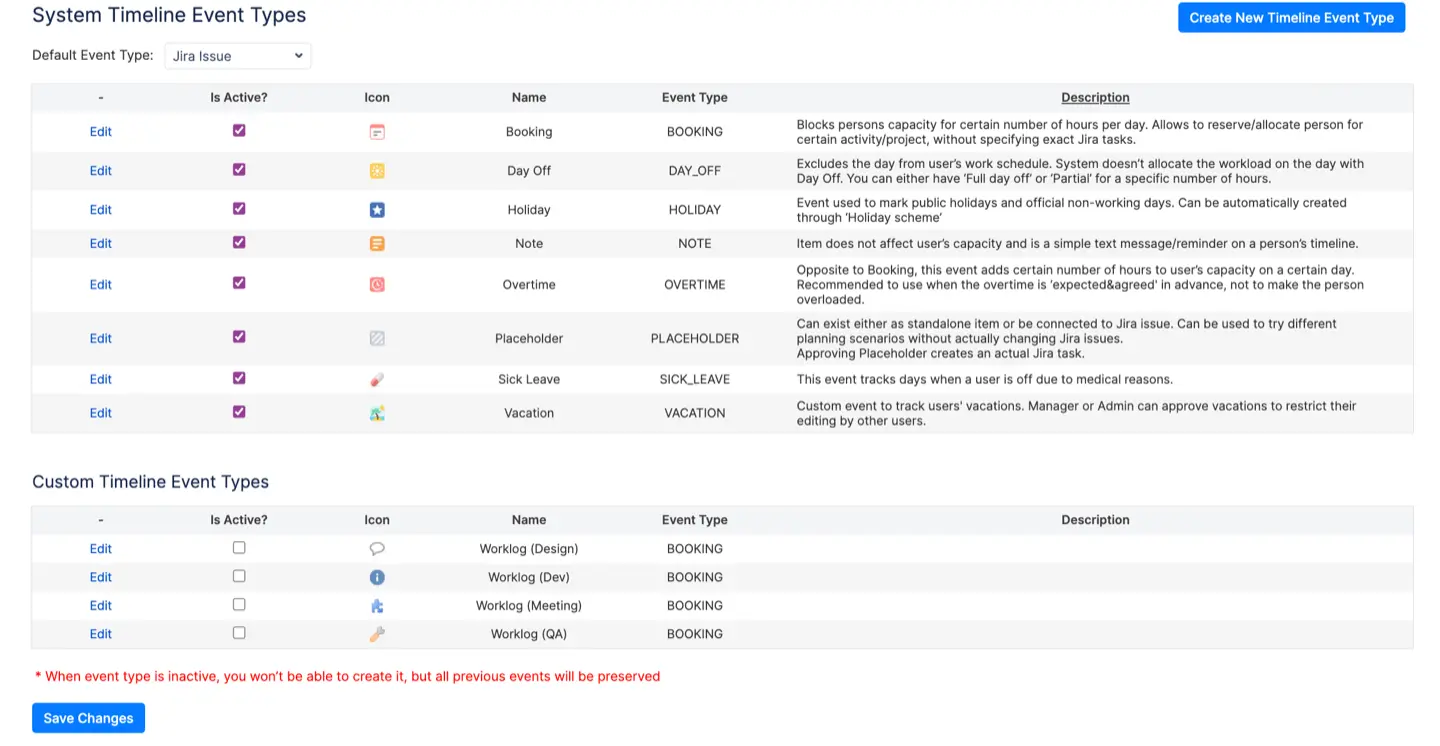Image resolution: width=1440 pixels, height=746 pixels.
Task: Disable the Placeholder event type checkbox
Action: click(239, 337)
